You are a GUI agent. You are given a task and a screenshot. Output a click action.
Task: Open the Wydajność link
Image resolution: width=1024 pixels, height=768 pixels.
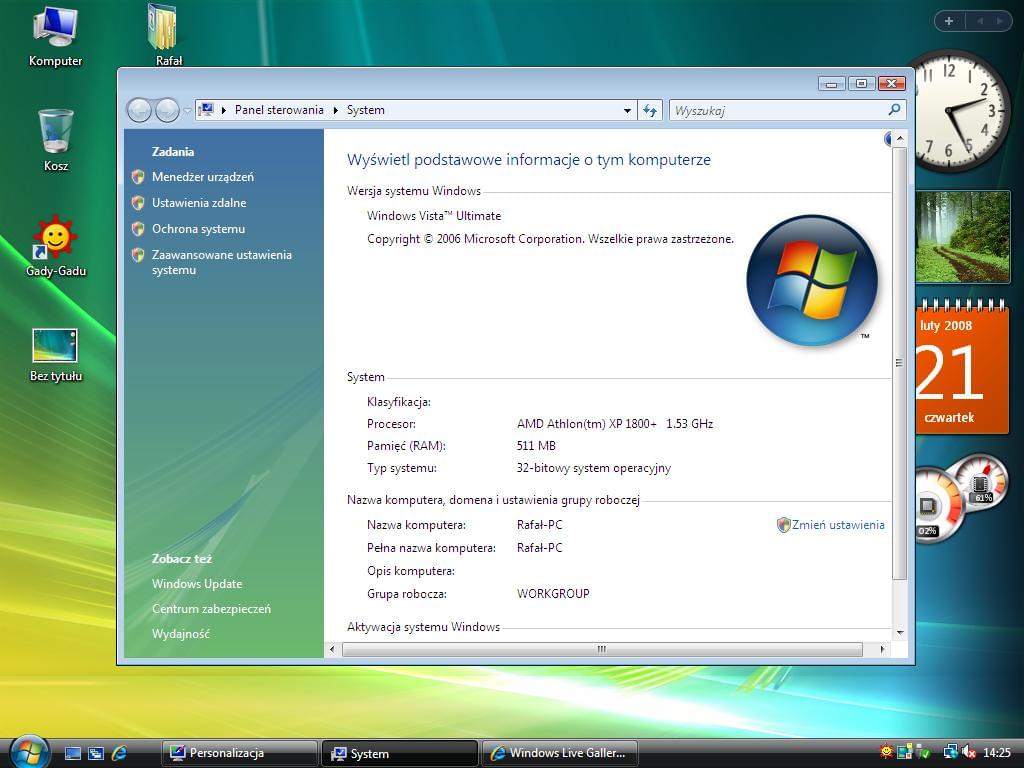point(180,633)
